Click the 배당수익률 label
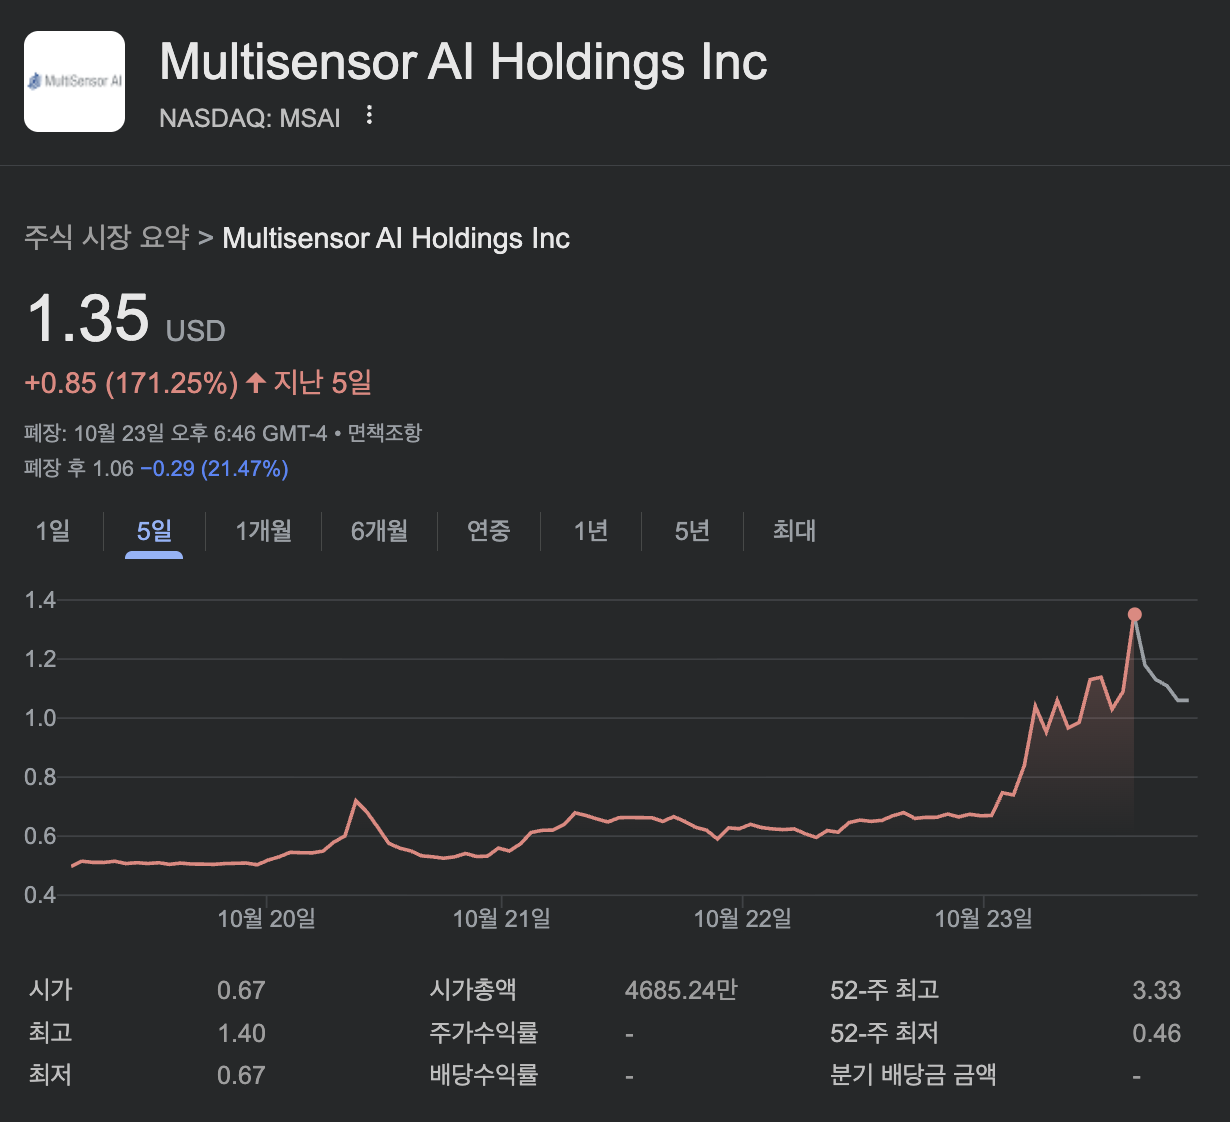 coord(484,1076)
